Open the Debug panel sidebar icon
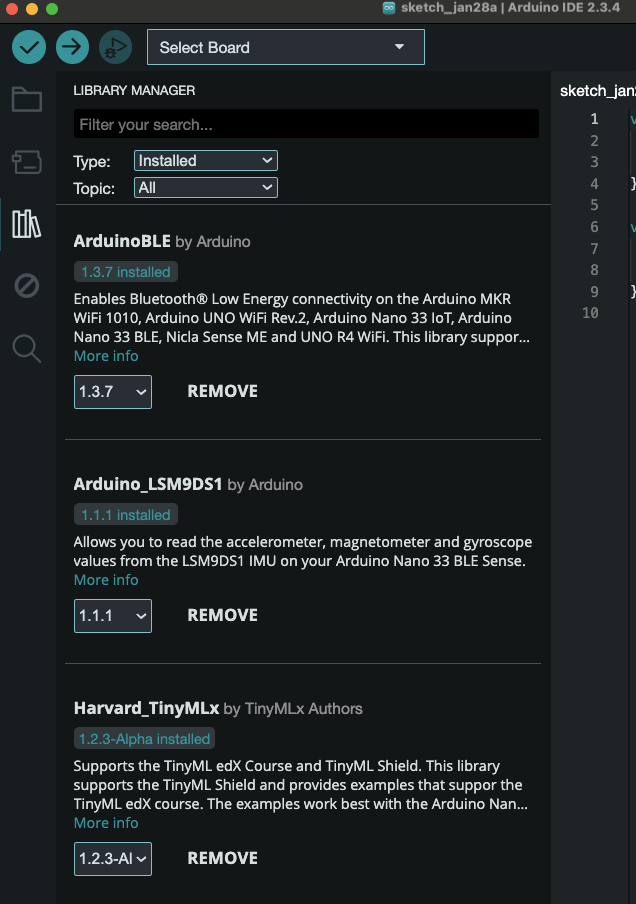Viewport: 636px width, 904px height. coord(26,286)
